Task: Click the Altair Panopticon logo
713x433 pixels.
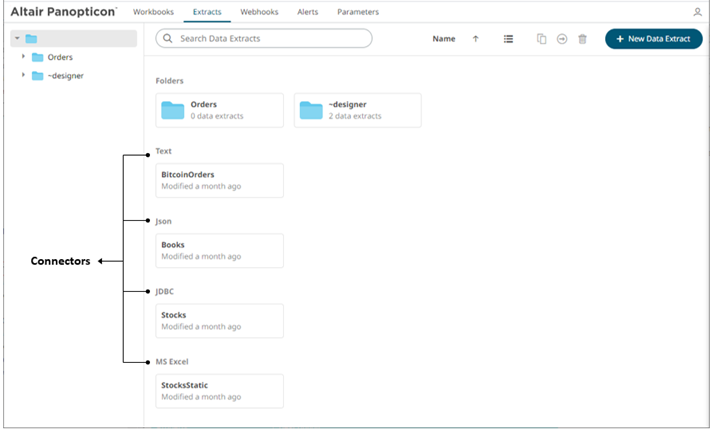Action: 64,12
